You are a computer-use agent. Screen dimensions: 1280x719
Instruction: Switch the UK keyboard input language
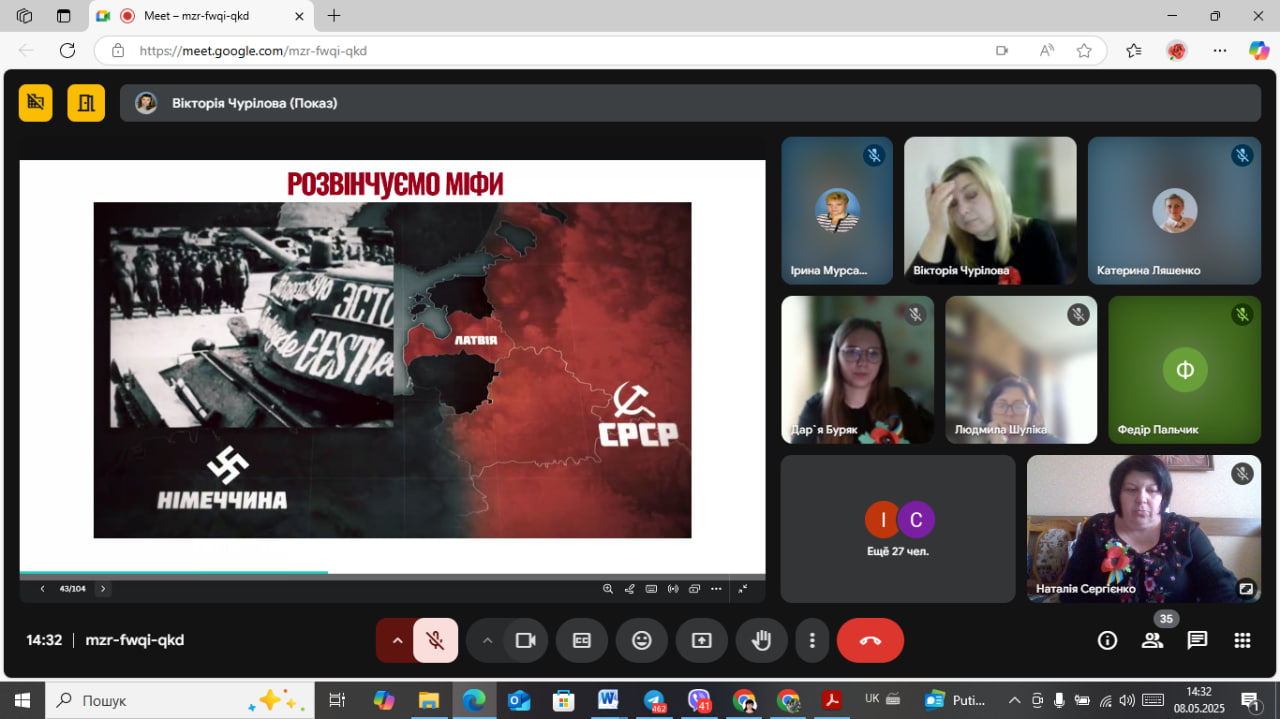pyautogui.click(x=872, y=699)
